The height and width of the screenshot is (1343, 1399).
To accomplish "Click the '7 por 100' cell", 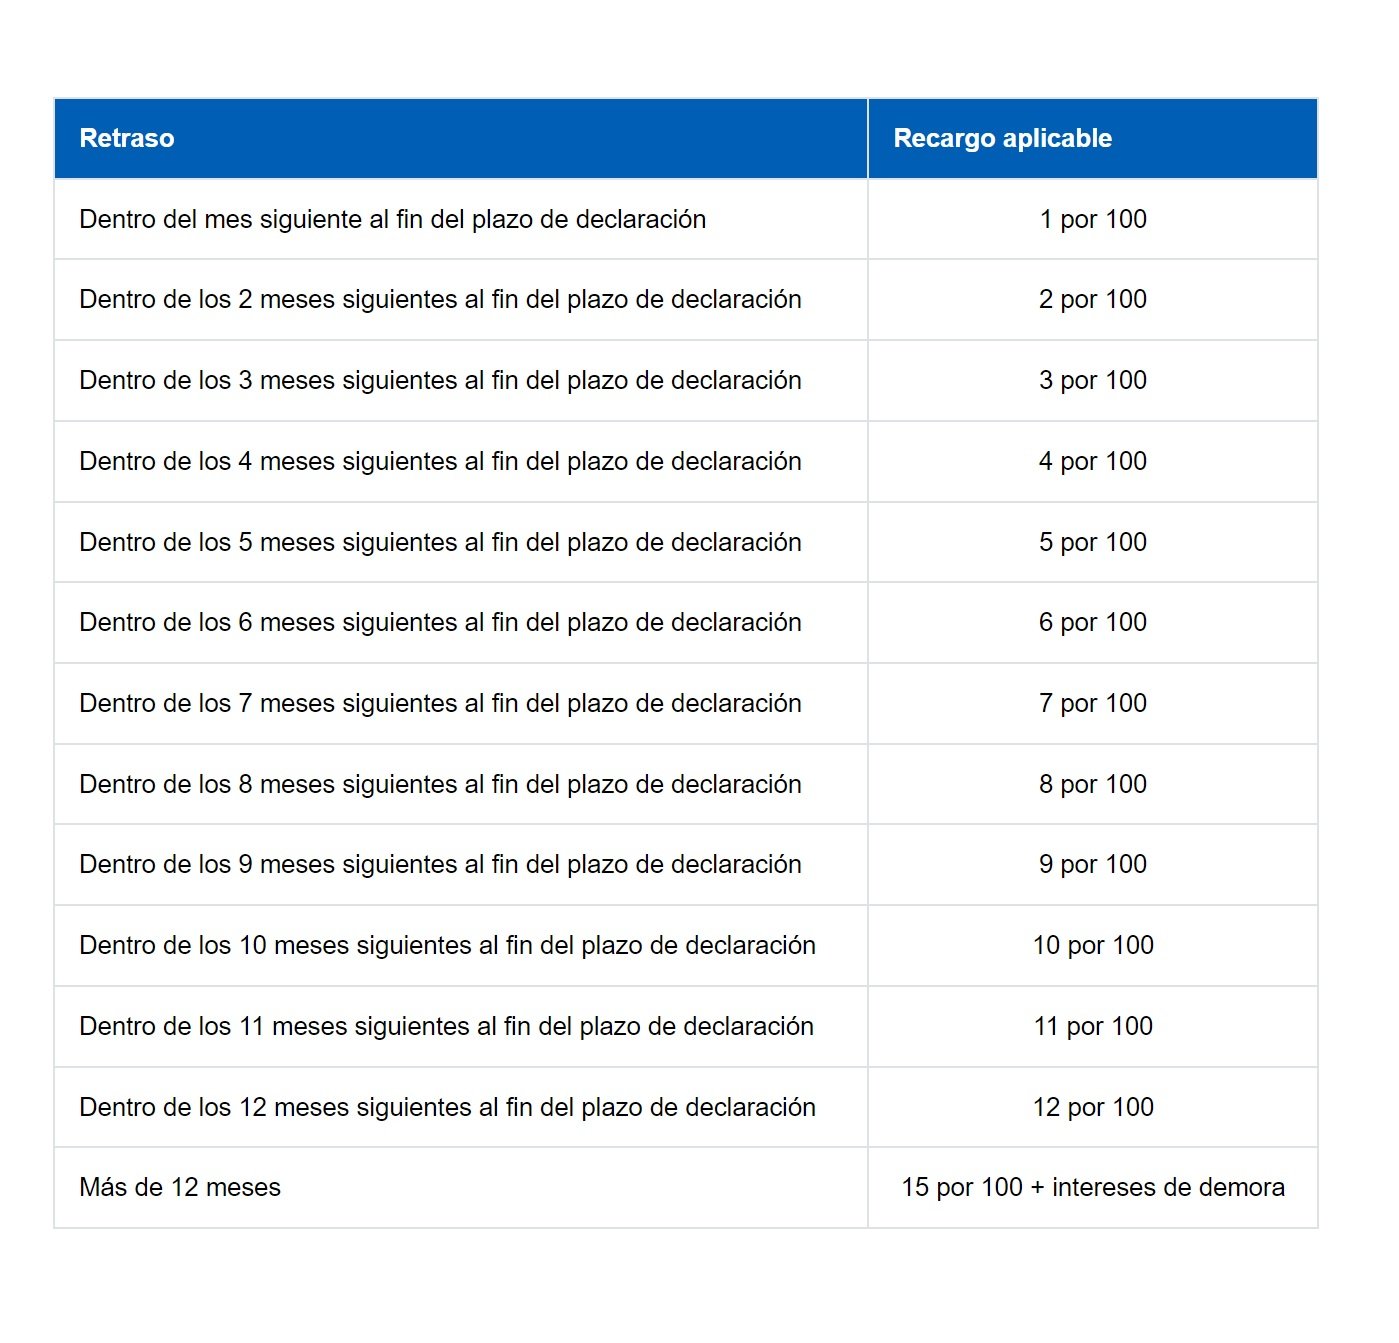I will (1092, 703).
